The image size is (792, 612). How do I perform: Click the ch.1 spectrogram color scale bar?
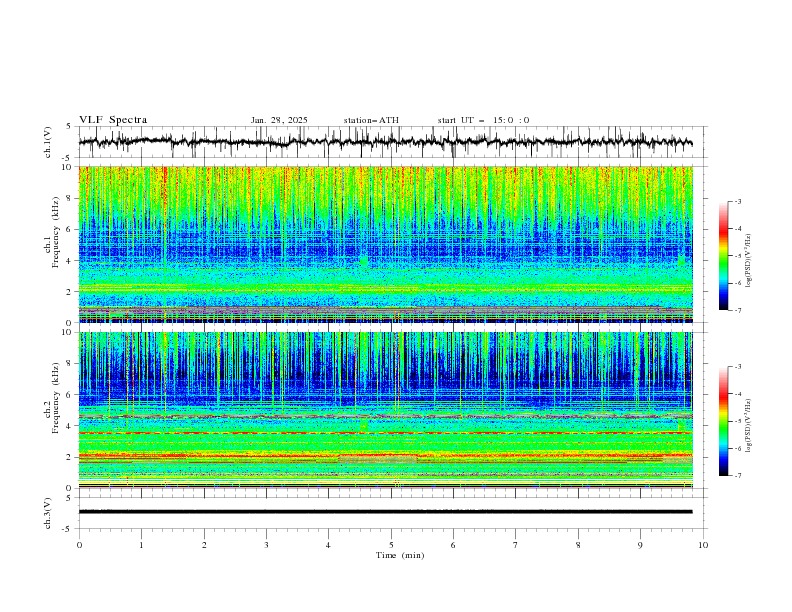pyautogui.click(x=724, y=256)
